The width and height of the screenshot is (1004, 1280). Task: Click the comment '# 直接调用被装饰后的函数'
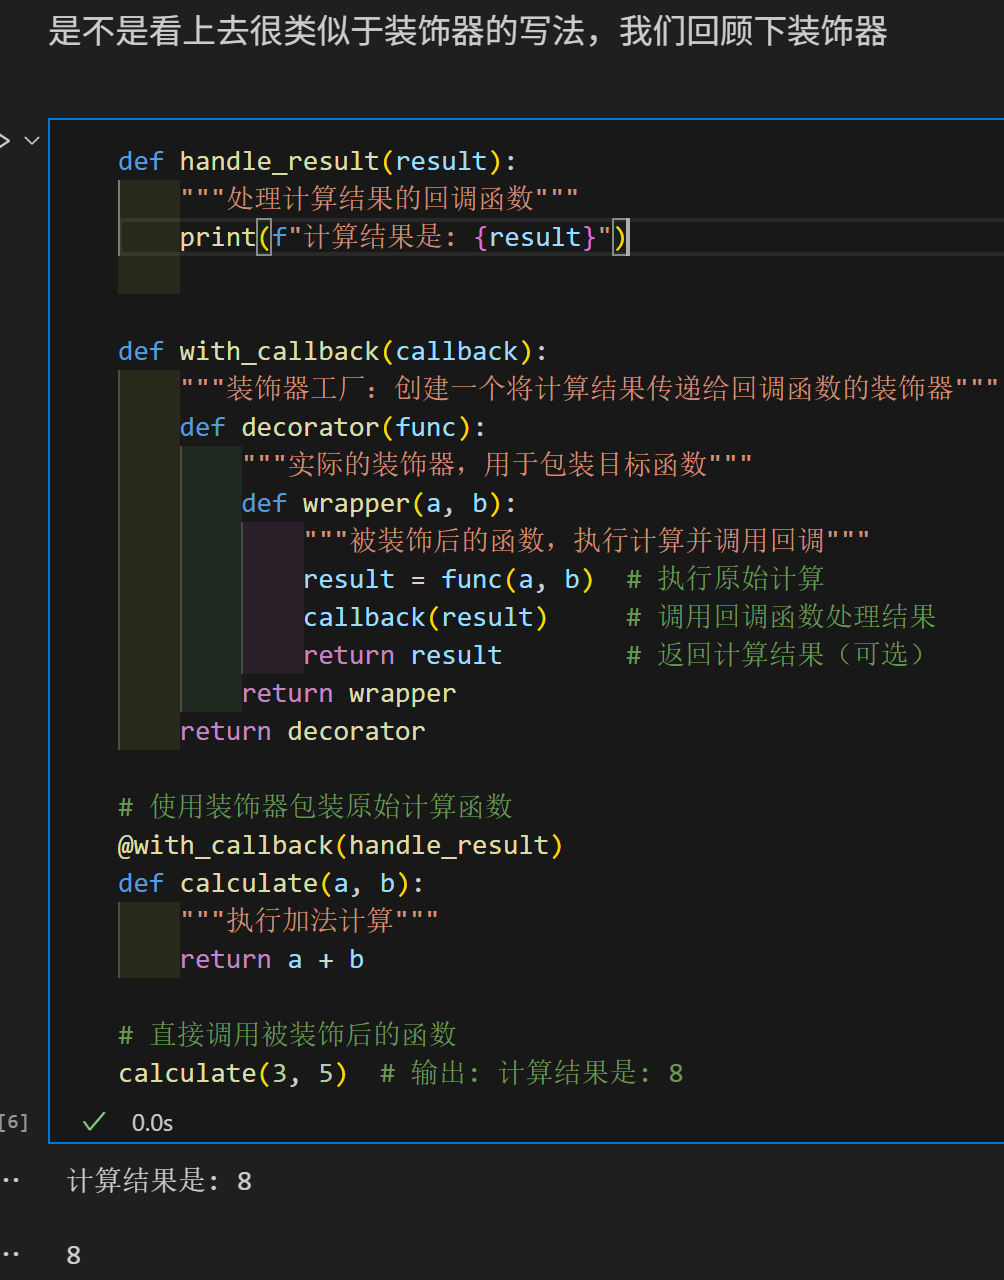pos(287,1035)
